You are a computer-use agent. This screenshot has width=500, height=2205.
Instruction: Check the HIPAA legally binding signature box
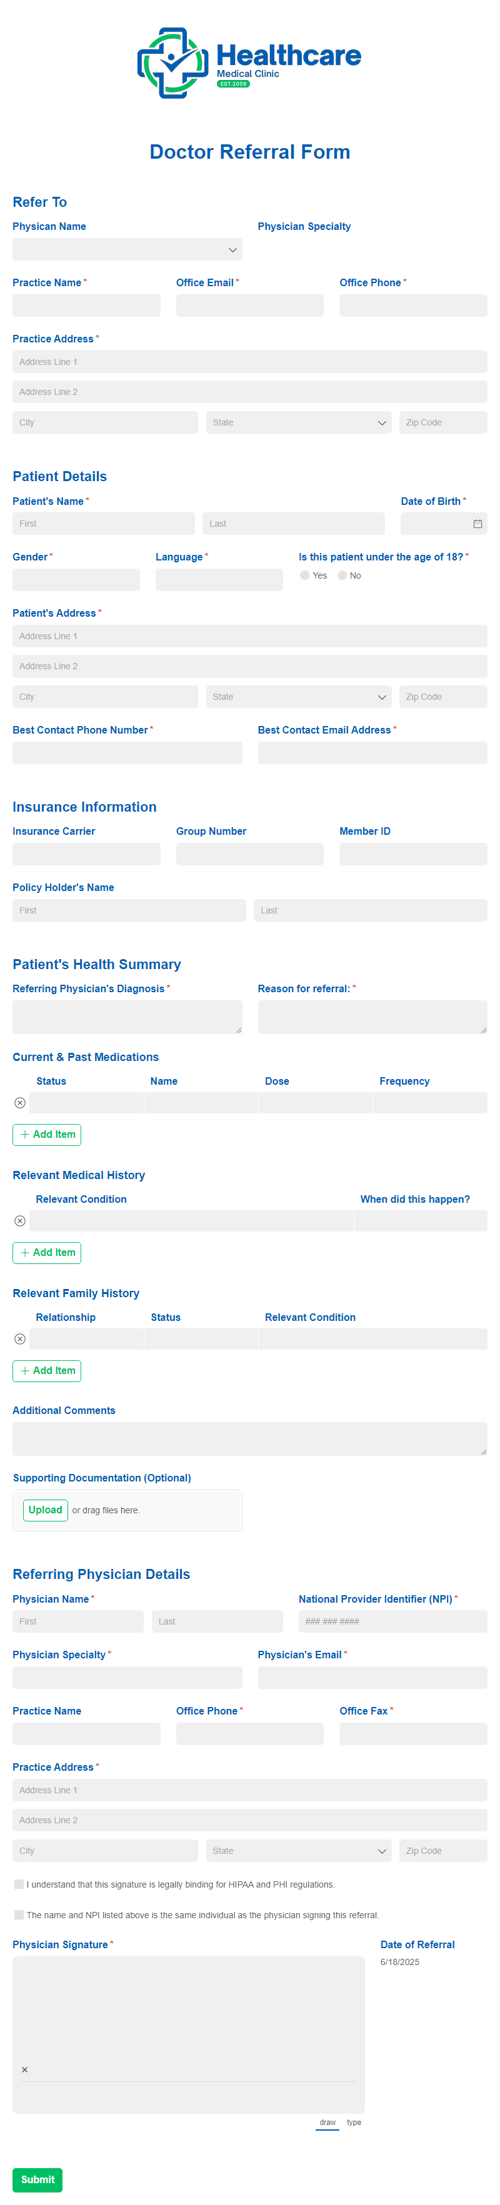point(19,1883)
